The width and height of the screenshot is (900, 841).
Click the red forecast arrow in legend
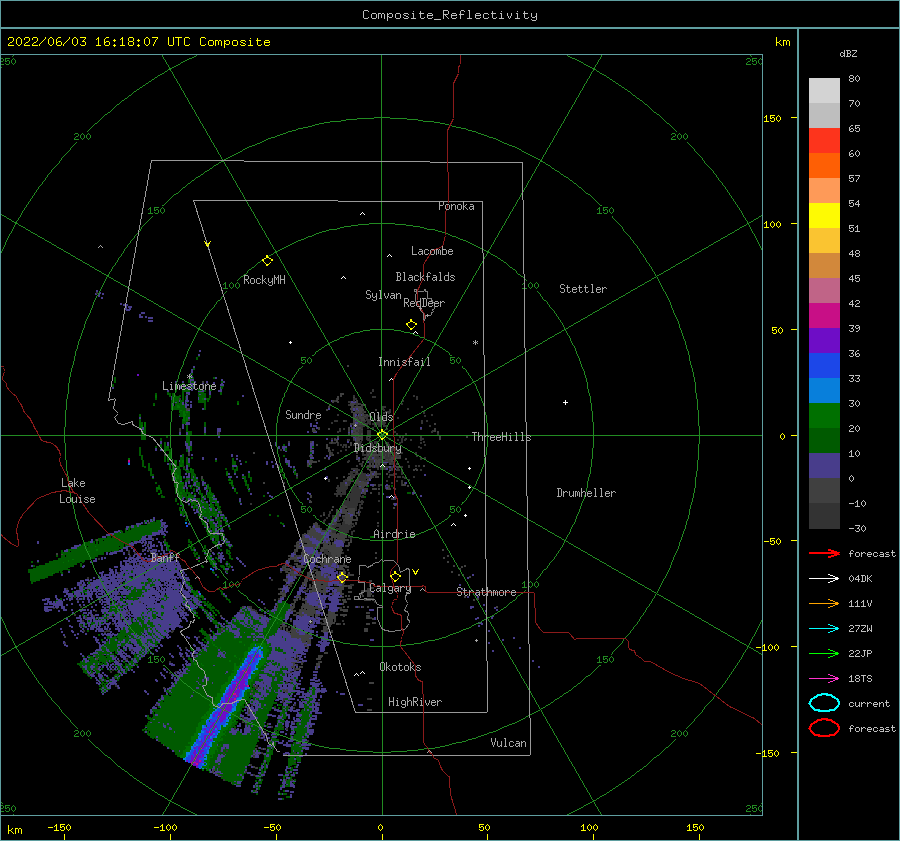point(824,553)
